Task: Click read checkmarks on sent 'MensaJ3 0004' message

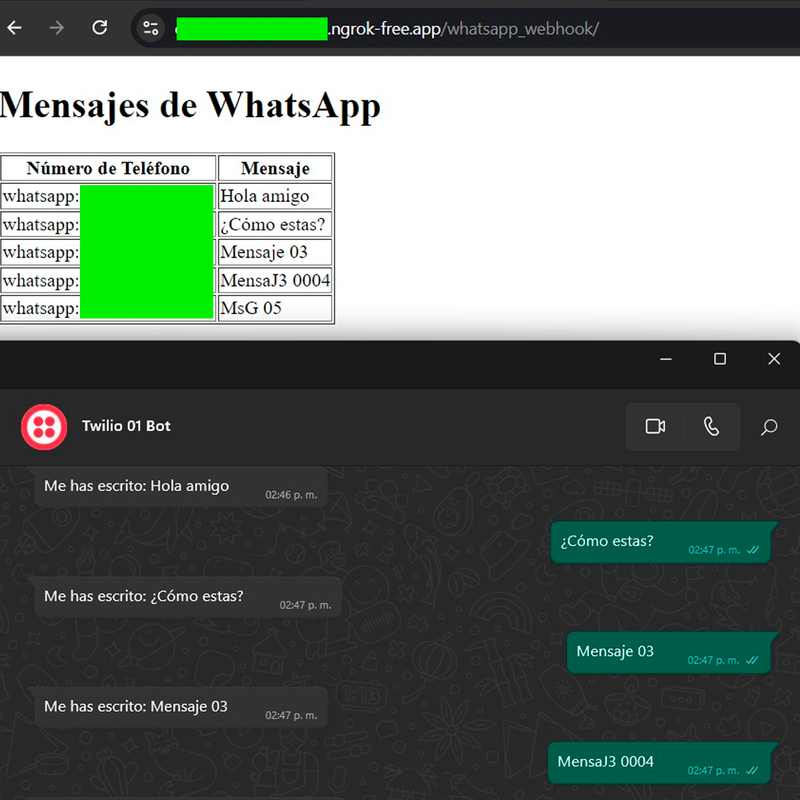Action: click(752, 770)
